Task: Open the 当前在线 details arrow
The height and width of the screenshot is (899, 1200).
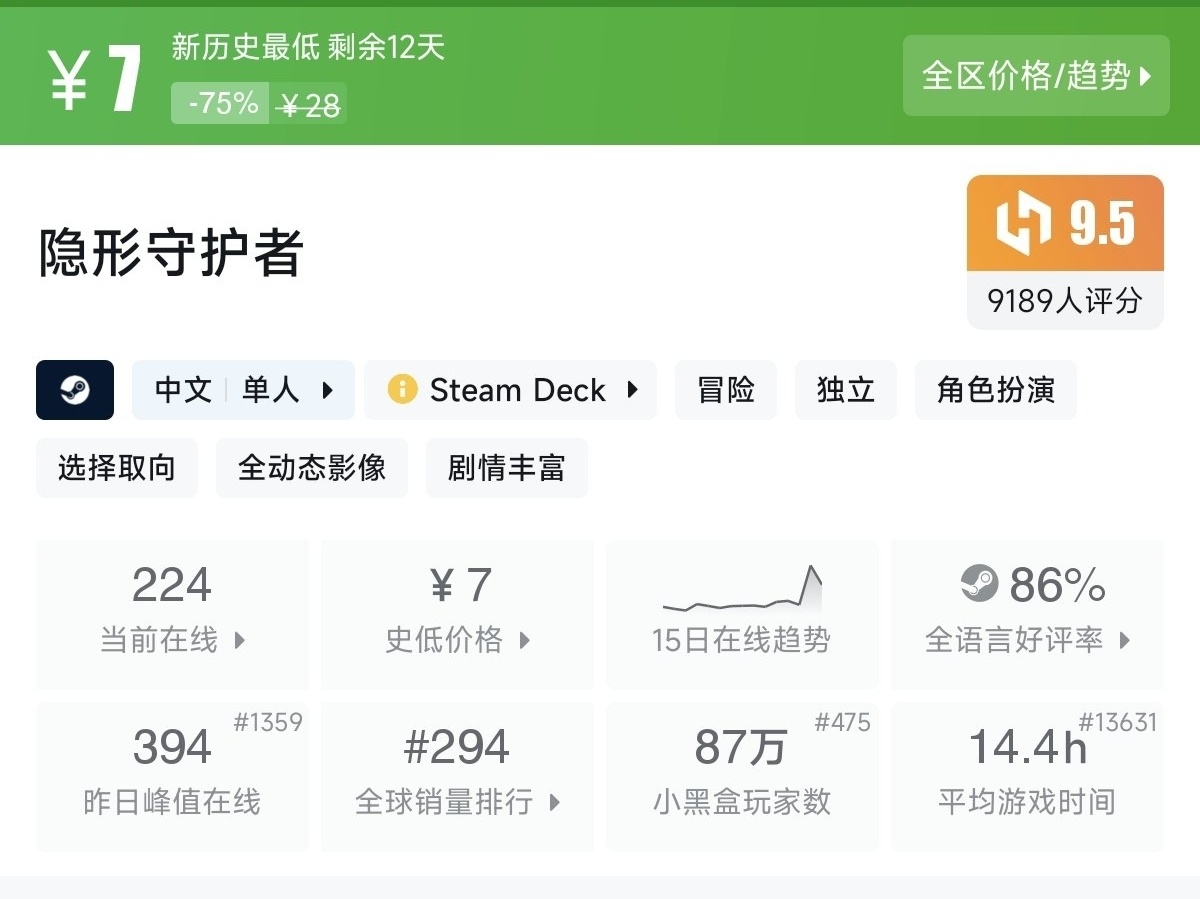Action: pos(239,640)
